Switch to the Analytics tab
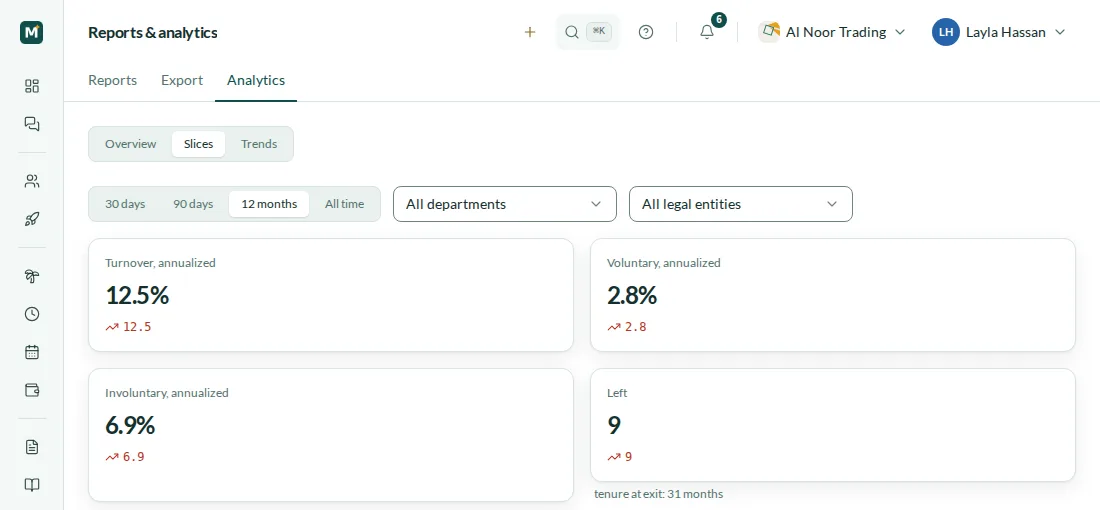This screenshot has height=510, width=1100. point(256,80)
